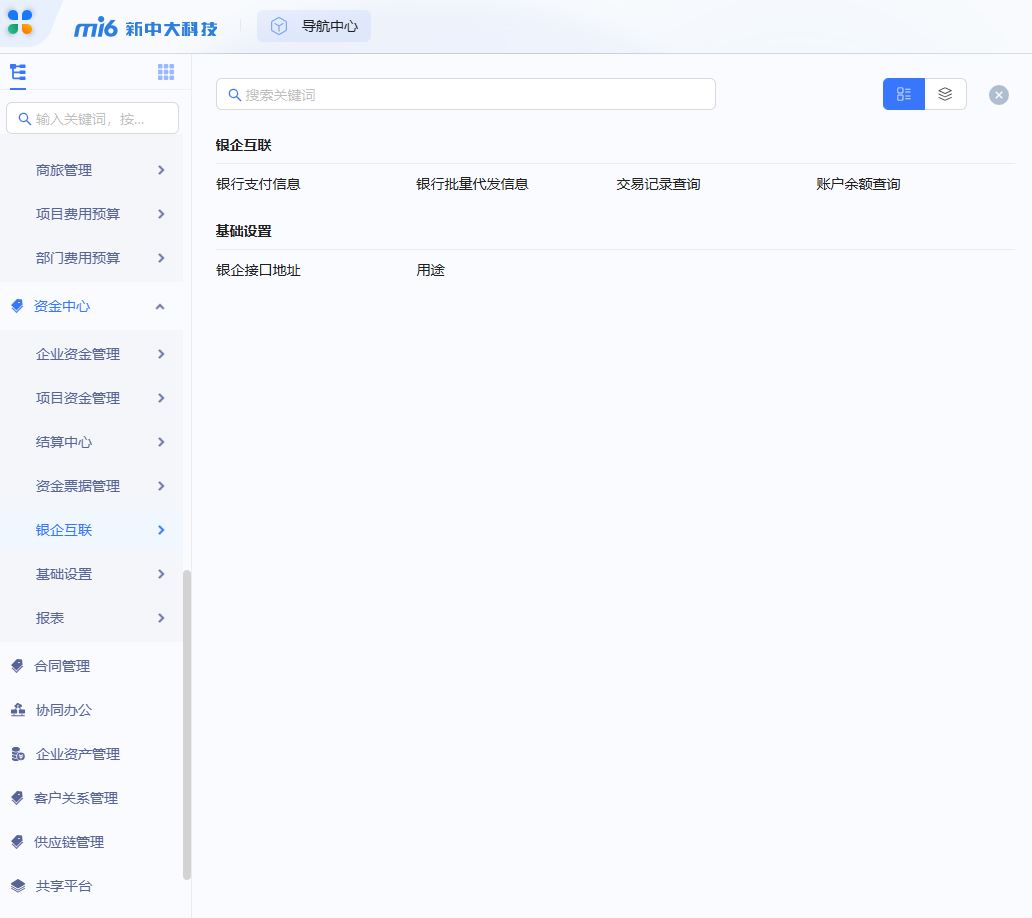Expand the 企业资金管理 submenu arrow
This screenshot has width=1032, height=918.
coord(161,354)
